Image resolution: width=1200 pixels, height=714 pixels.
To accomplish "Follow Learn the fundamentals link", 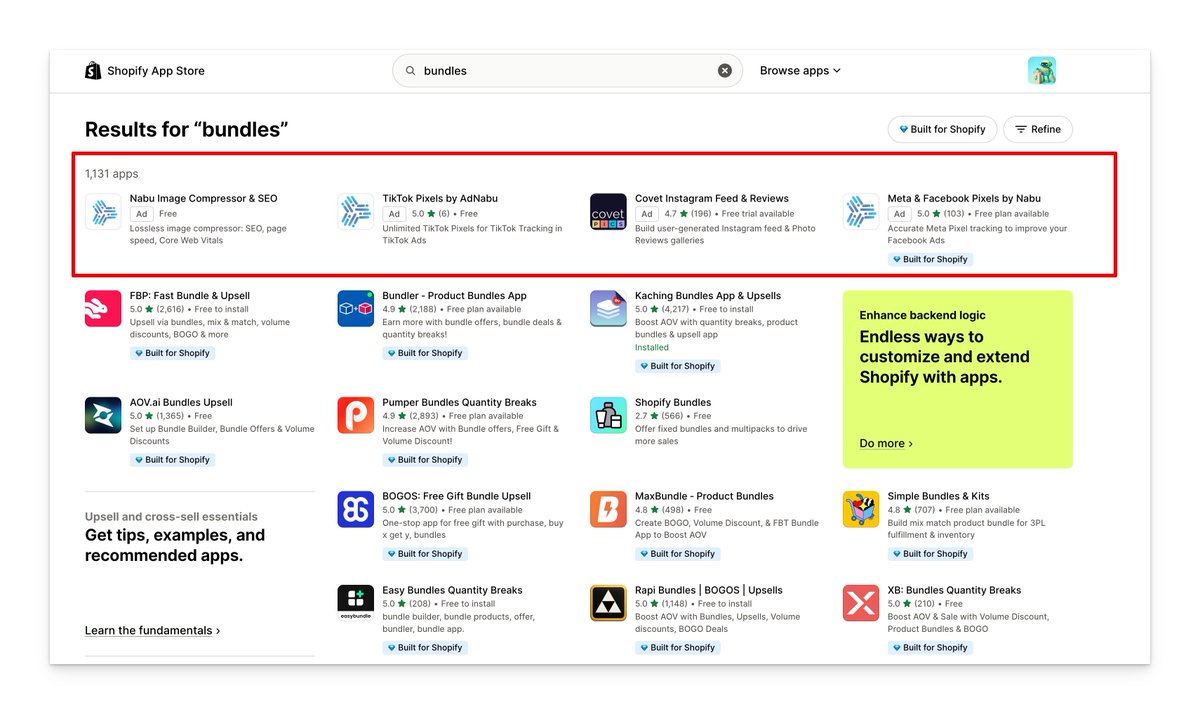I will (153, 631).
